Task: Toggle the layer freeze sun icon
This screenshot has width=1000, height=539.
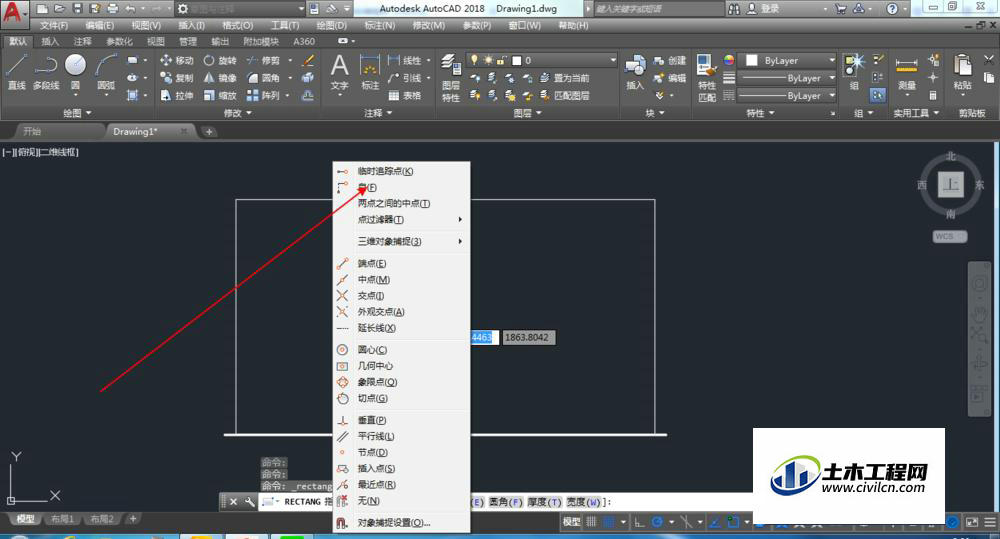Action: 488,60
